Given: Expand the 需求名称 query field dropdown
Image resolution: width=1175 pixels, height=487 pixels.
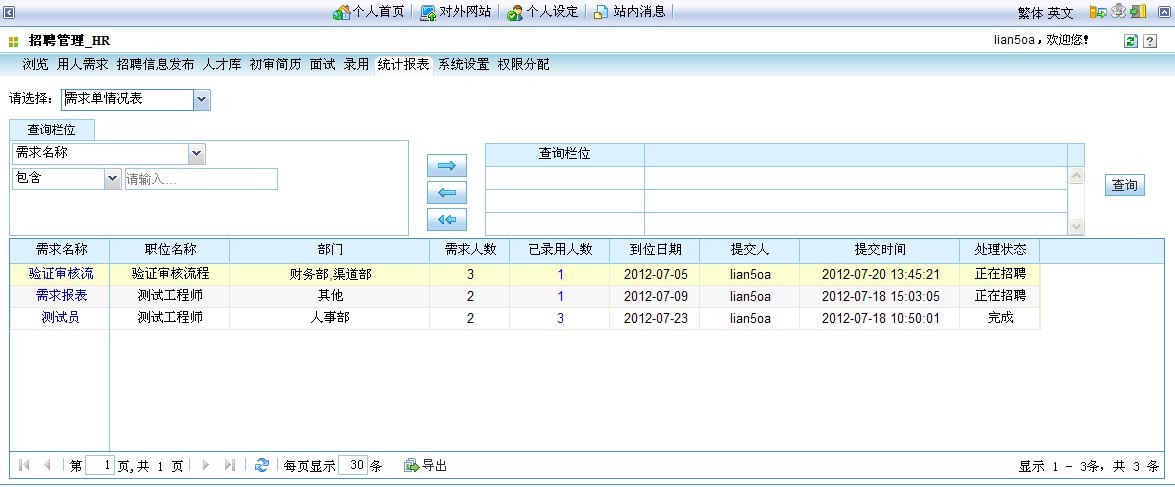Looking at the screenshot, I should [196, 153].
